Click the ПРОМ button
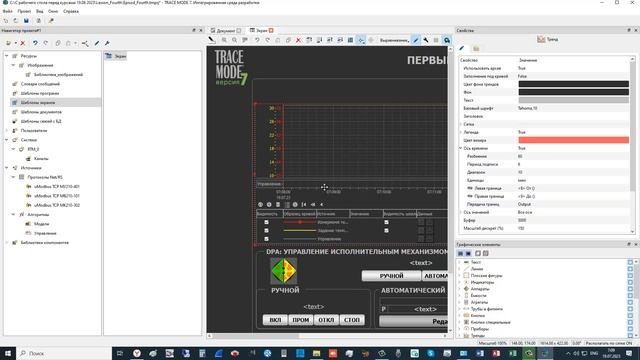This screenshot has height=360, width=640. click(x=301, y=320)
